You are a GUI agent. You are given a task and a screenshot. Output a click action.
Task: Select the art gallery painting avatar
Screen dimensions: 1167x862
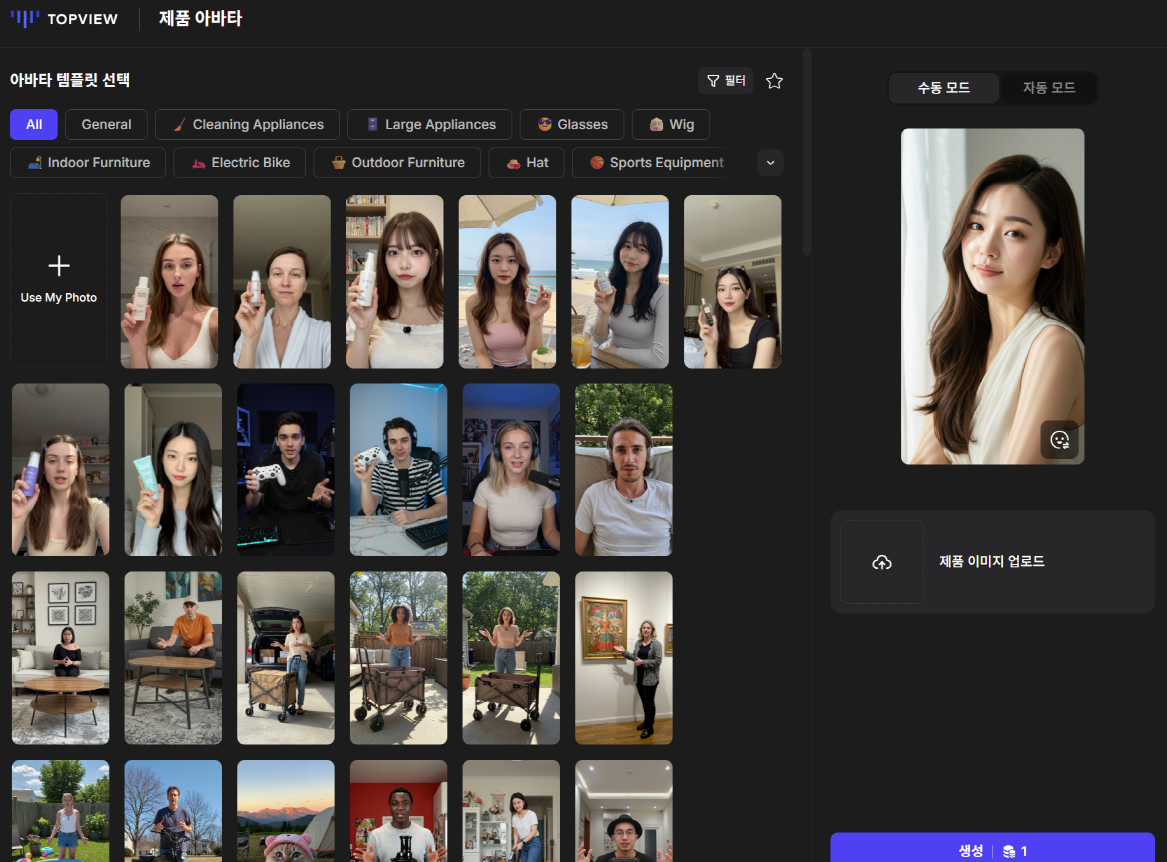(624, 658)
